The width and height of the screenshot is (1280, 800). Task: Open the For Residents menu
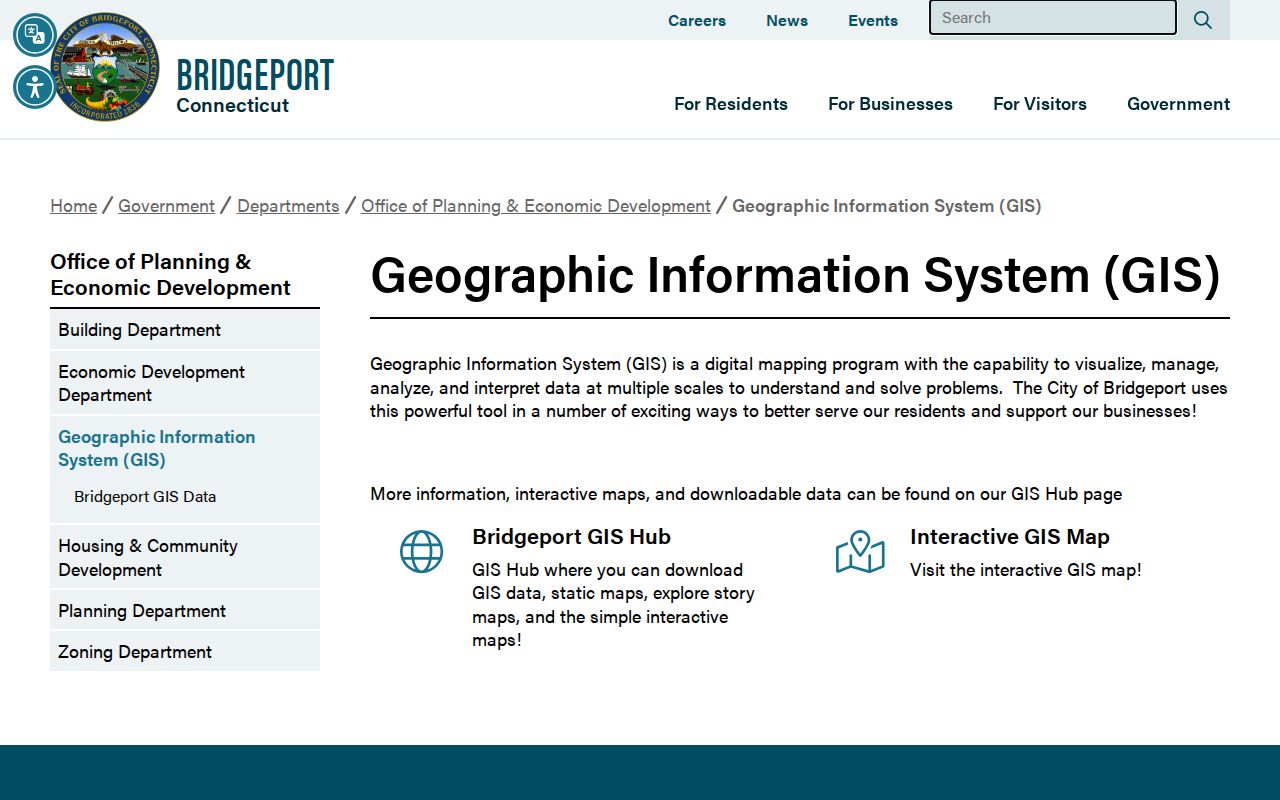click(731, 104)
